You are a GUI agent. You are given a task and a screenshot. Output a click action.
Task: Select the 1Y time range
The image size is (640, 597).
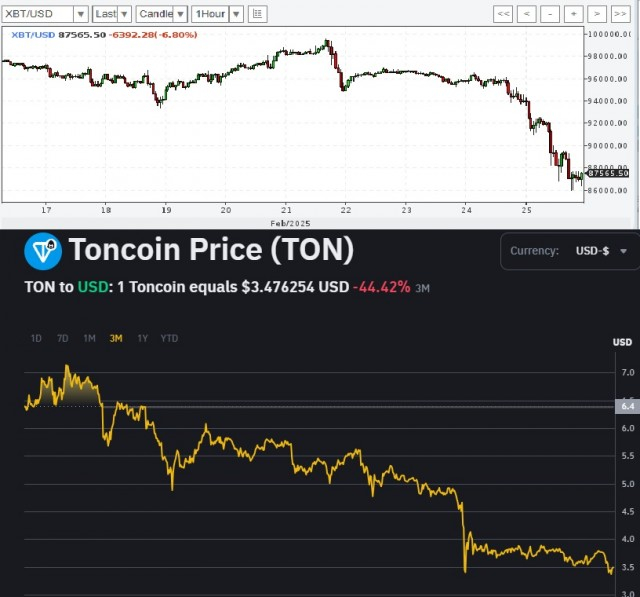(143, 338)
